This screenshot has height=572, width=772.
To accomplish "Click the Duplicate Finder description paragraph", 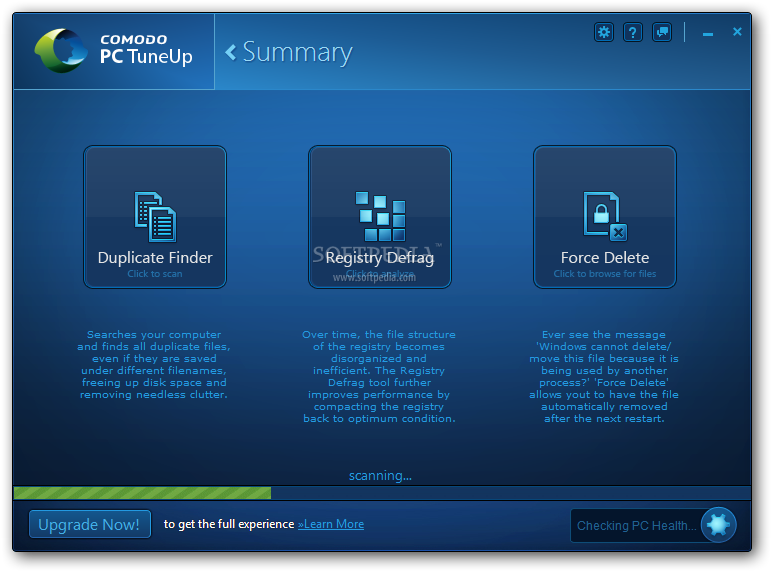I will [154, 364].
